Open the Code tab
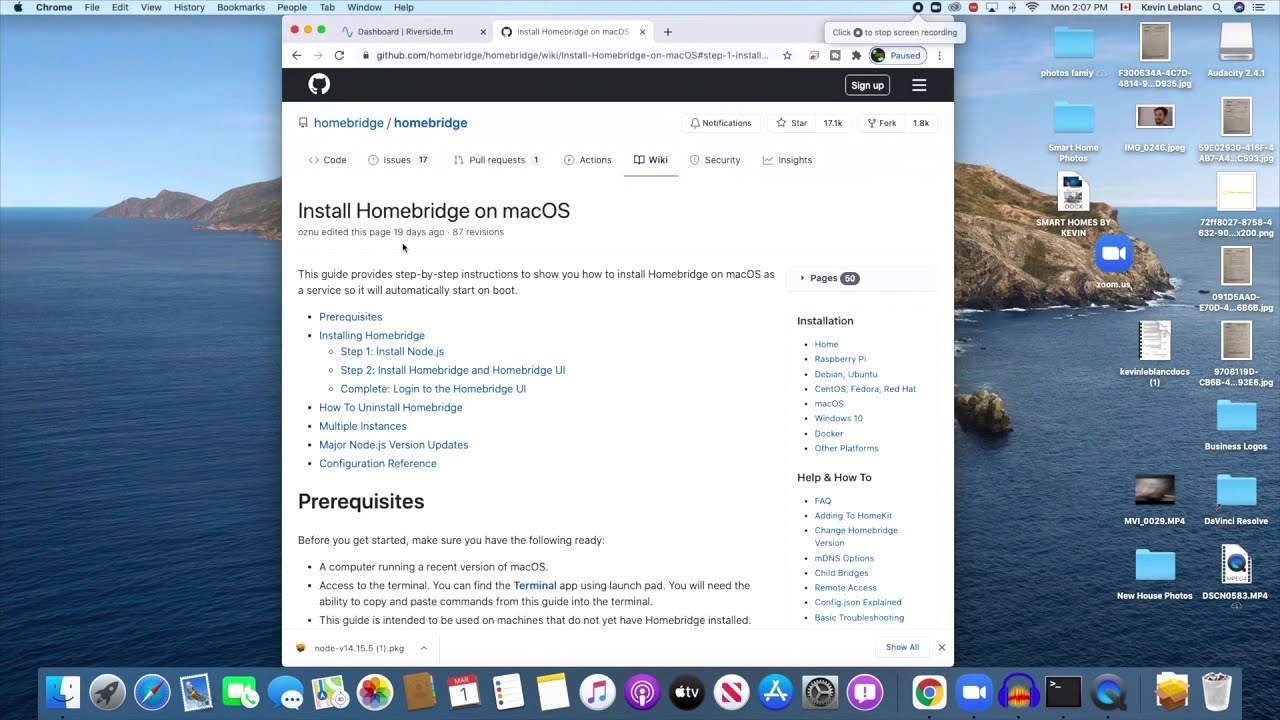 coord(327,160)
